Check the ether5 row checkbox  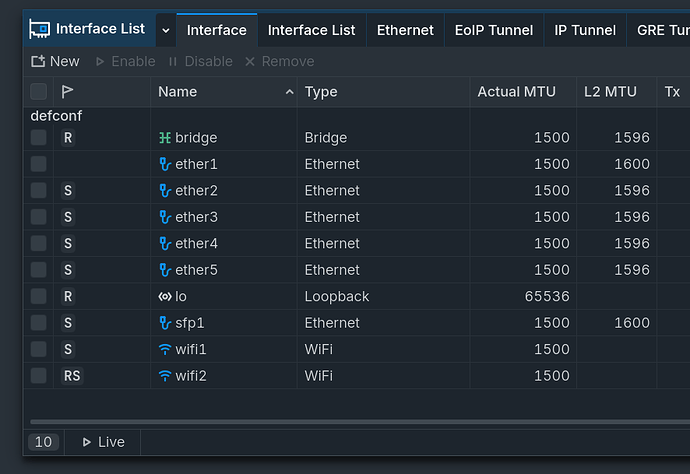tap(39, 270)
